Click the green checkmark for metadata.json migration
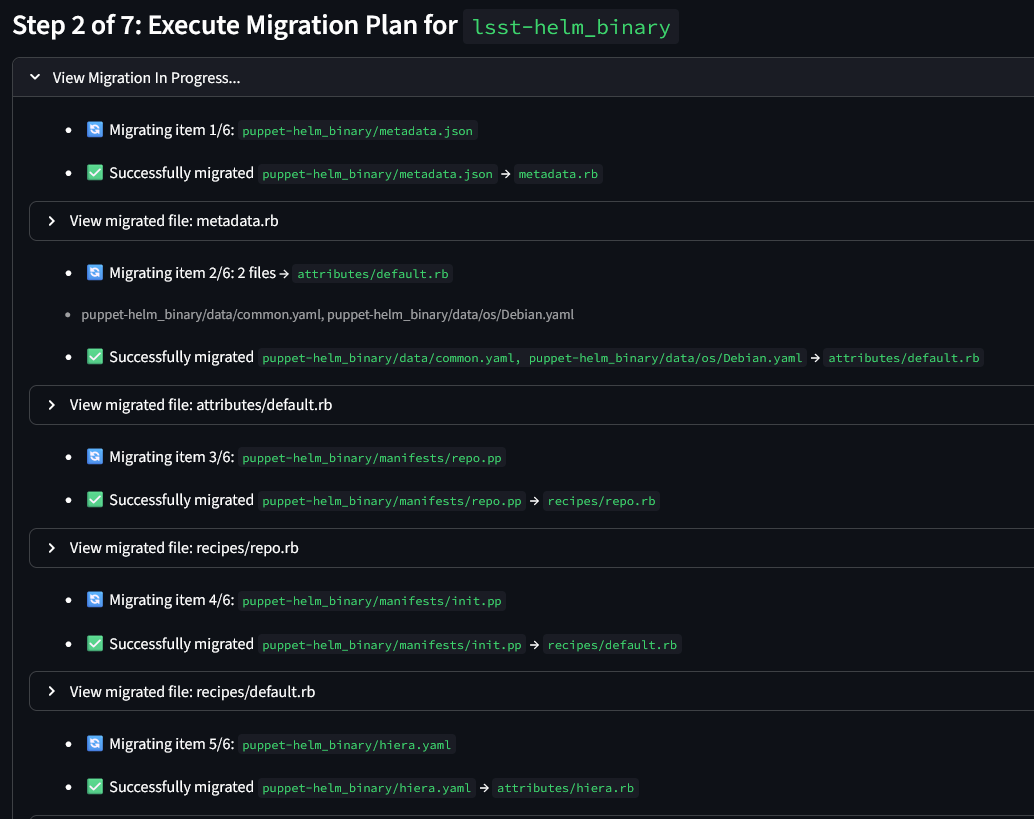Screen dimensions: 1034x819 coord(95,173)
